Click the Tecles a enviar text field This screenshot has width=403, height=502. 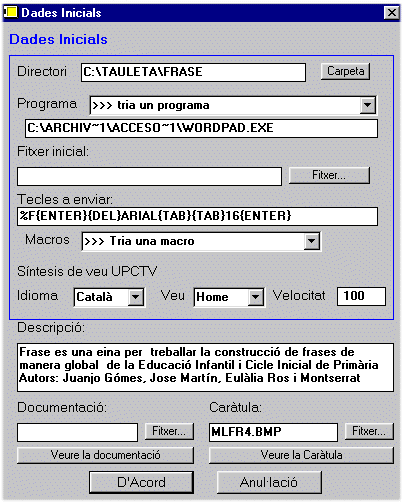(197, 216)
